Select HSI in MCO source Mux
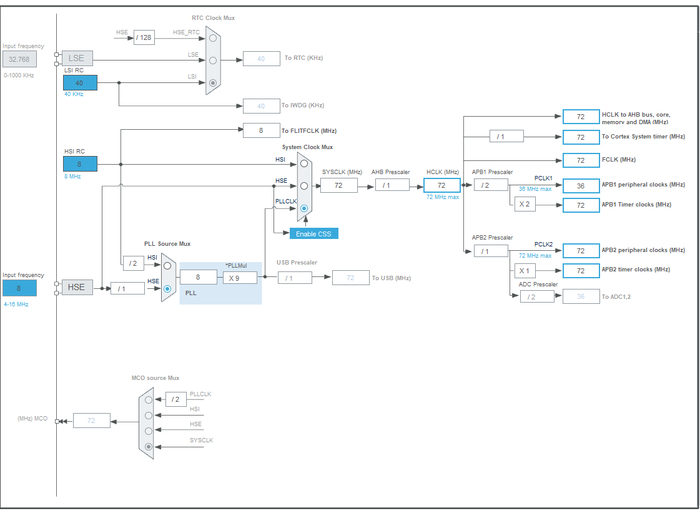 pos(149,415)
